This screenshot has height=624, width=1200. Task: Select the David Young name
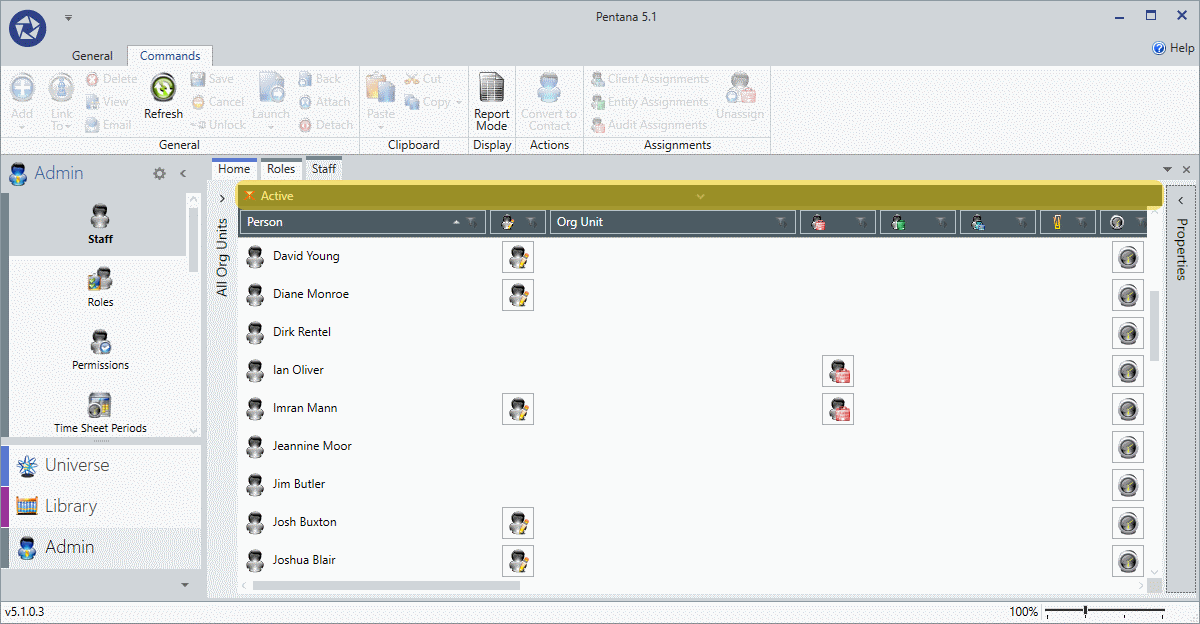[x=306, y=256]
